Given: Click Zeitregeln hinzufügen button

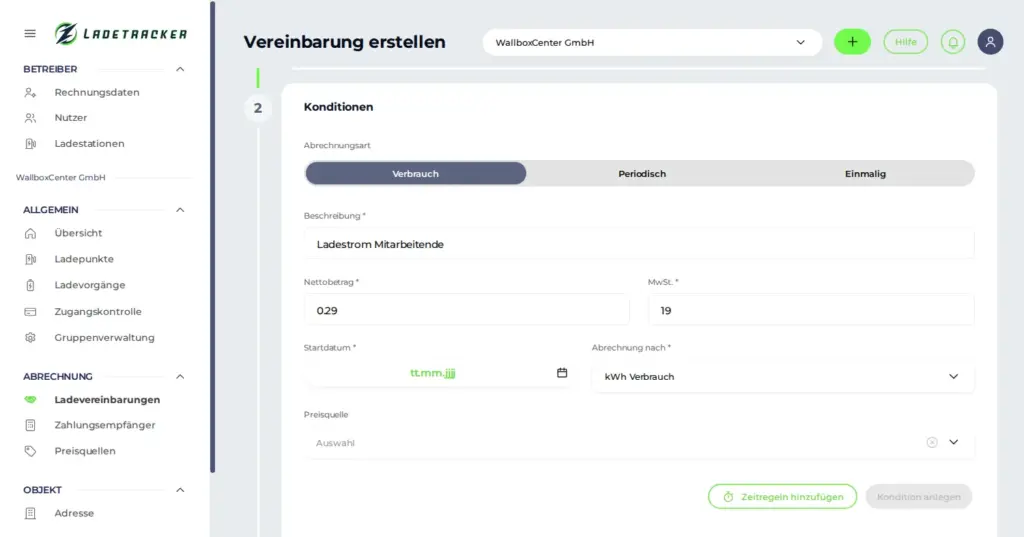Looking at the screenshot, I should 782,497.
